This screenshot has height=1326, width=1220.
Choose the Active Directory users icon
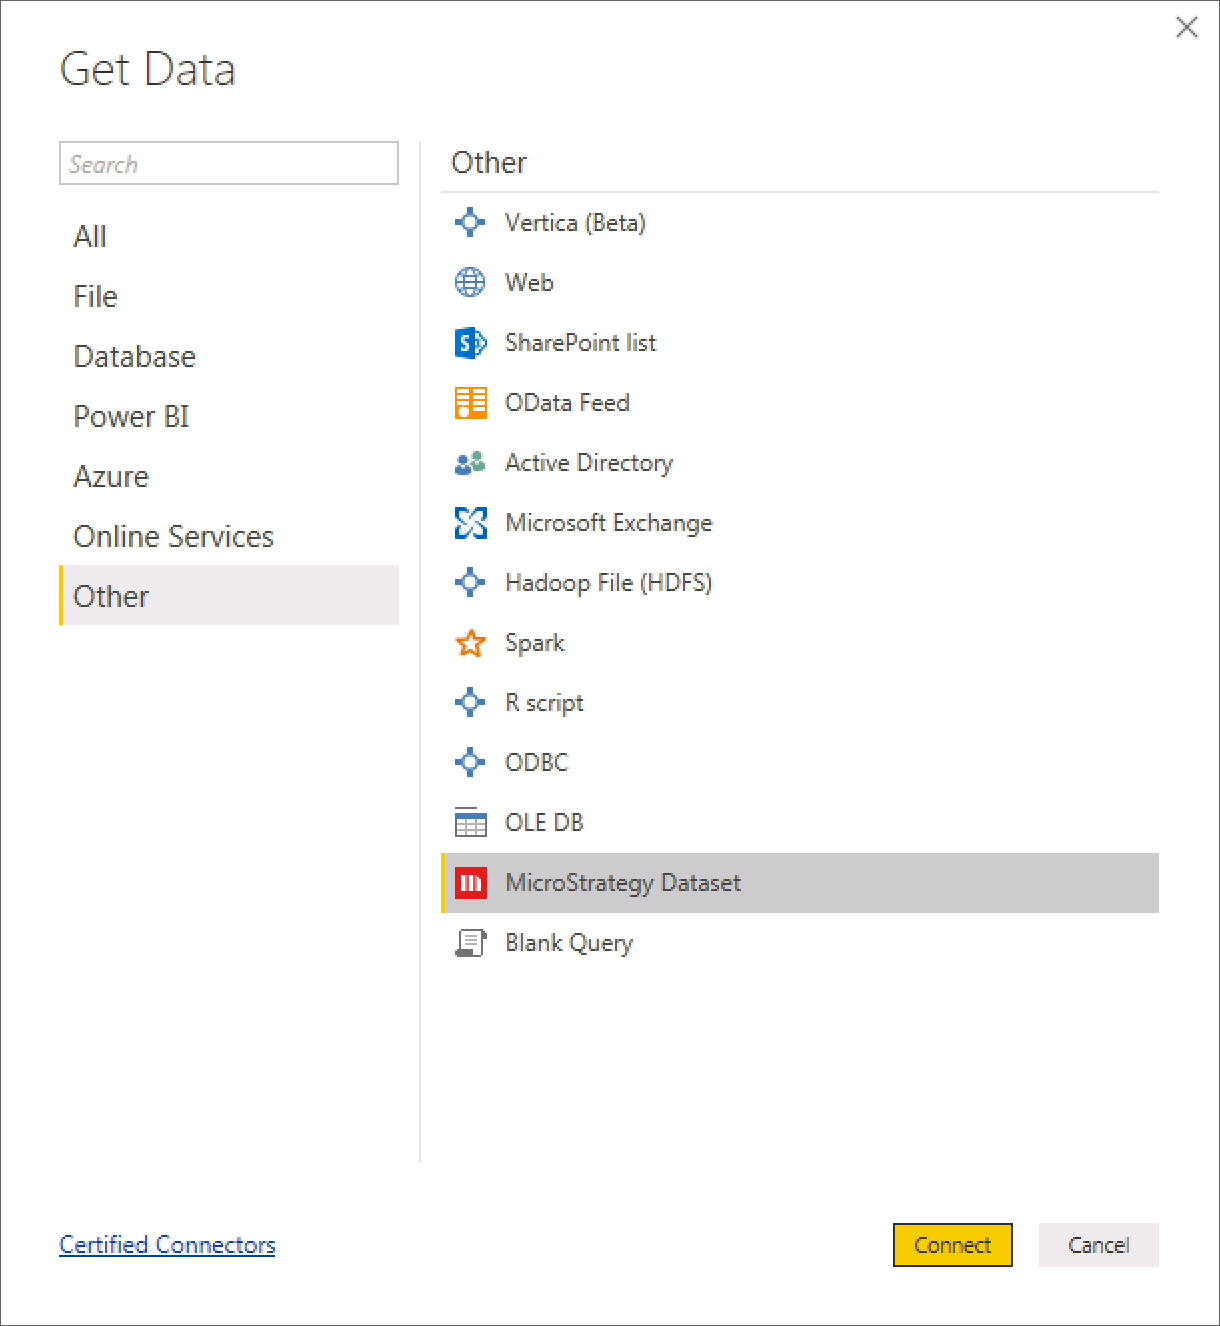[470, 463]
